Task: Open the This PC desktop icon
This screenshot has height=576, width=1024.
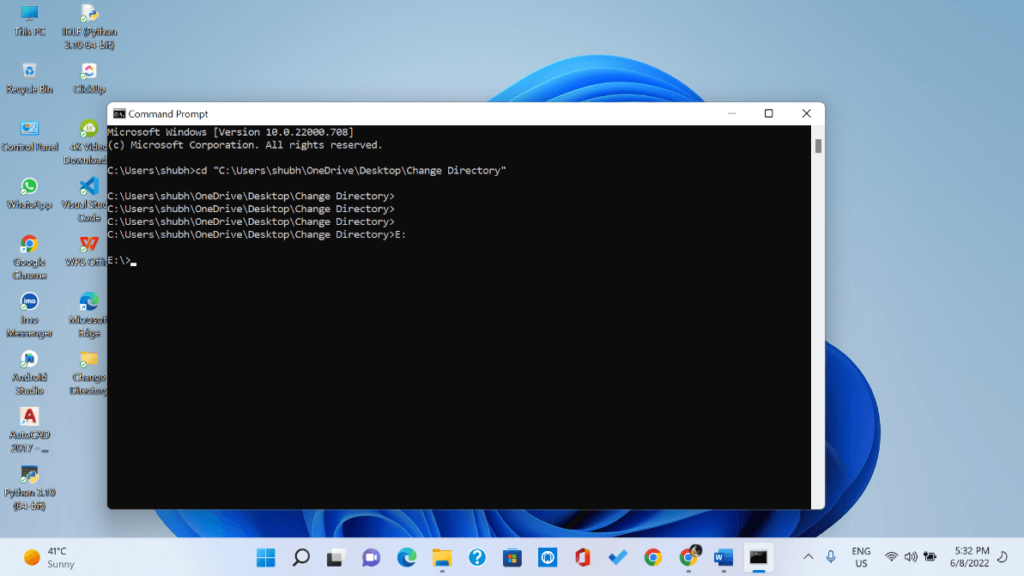Action: coord(29,20)
